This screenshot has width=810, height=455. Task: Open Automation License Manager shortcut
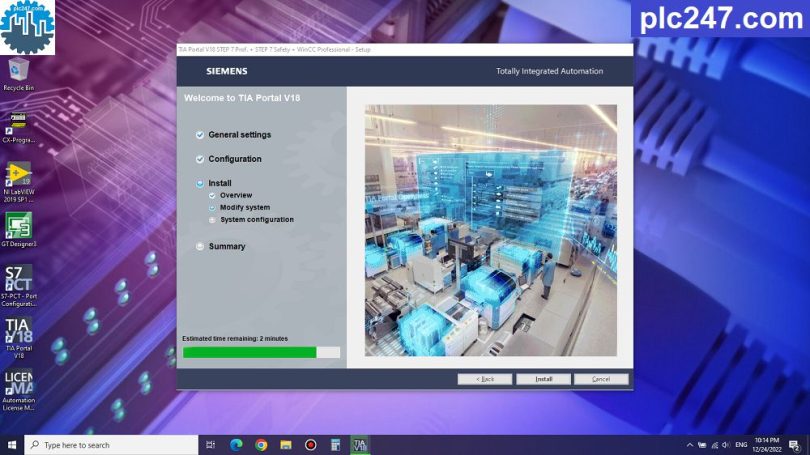tap(19, 390)
